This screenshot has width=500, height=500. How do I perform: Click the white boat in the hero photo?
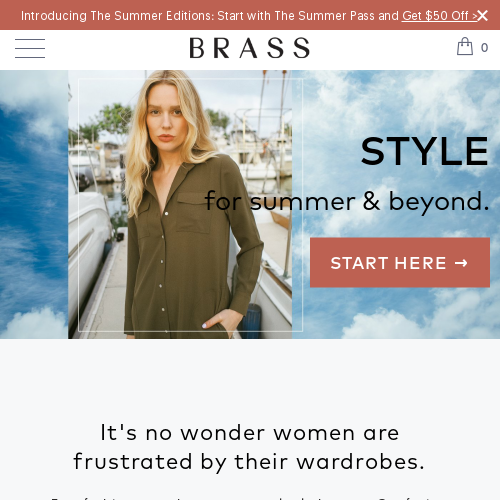point(90,250)
